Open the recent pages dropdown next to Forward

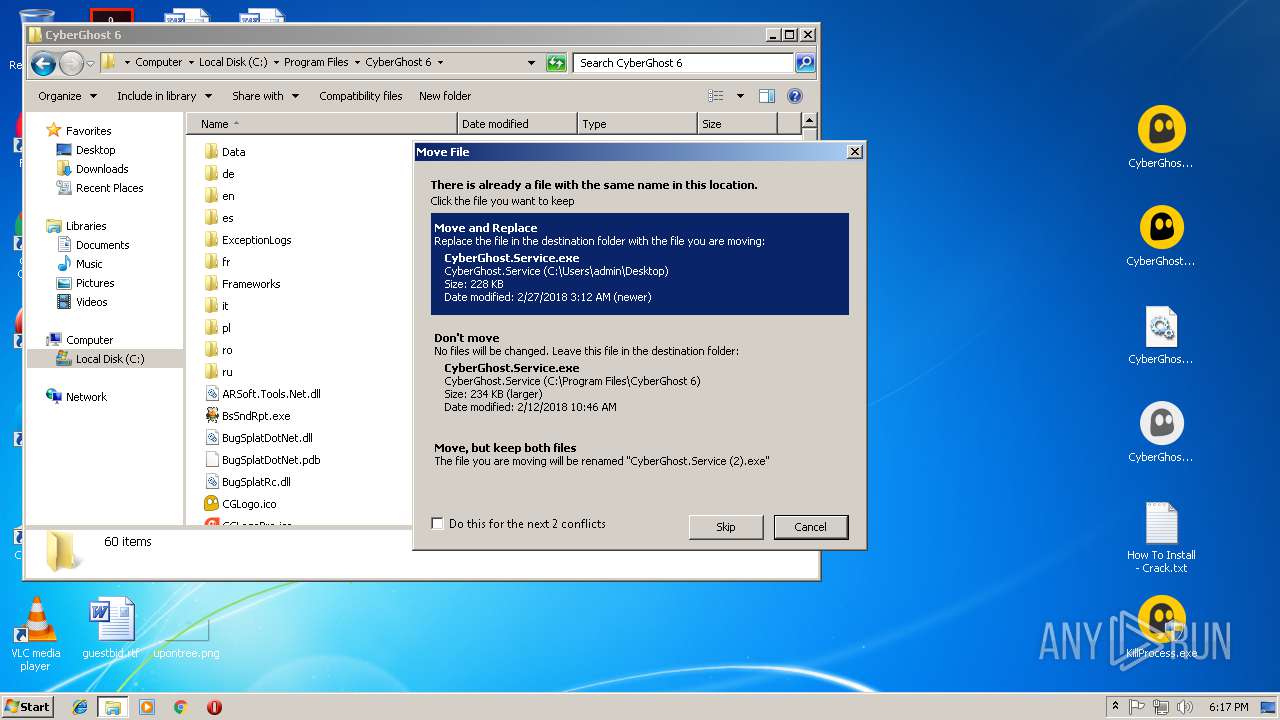tap(90, 64)
